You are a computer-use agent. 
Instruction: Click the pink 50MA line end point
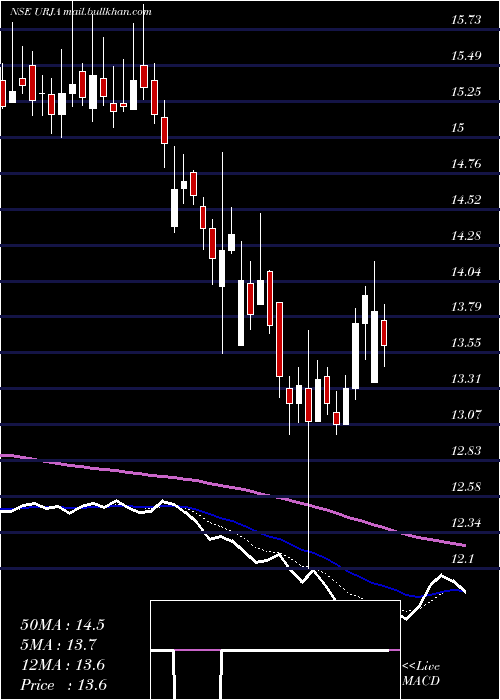click(464, 545)
